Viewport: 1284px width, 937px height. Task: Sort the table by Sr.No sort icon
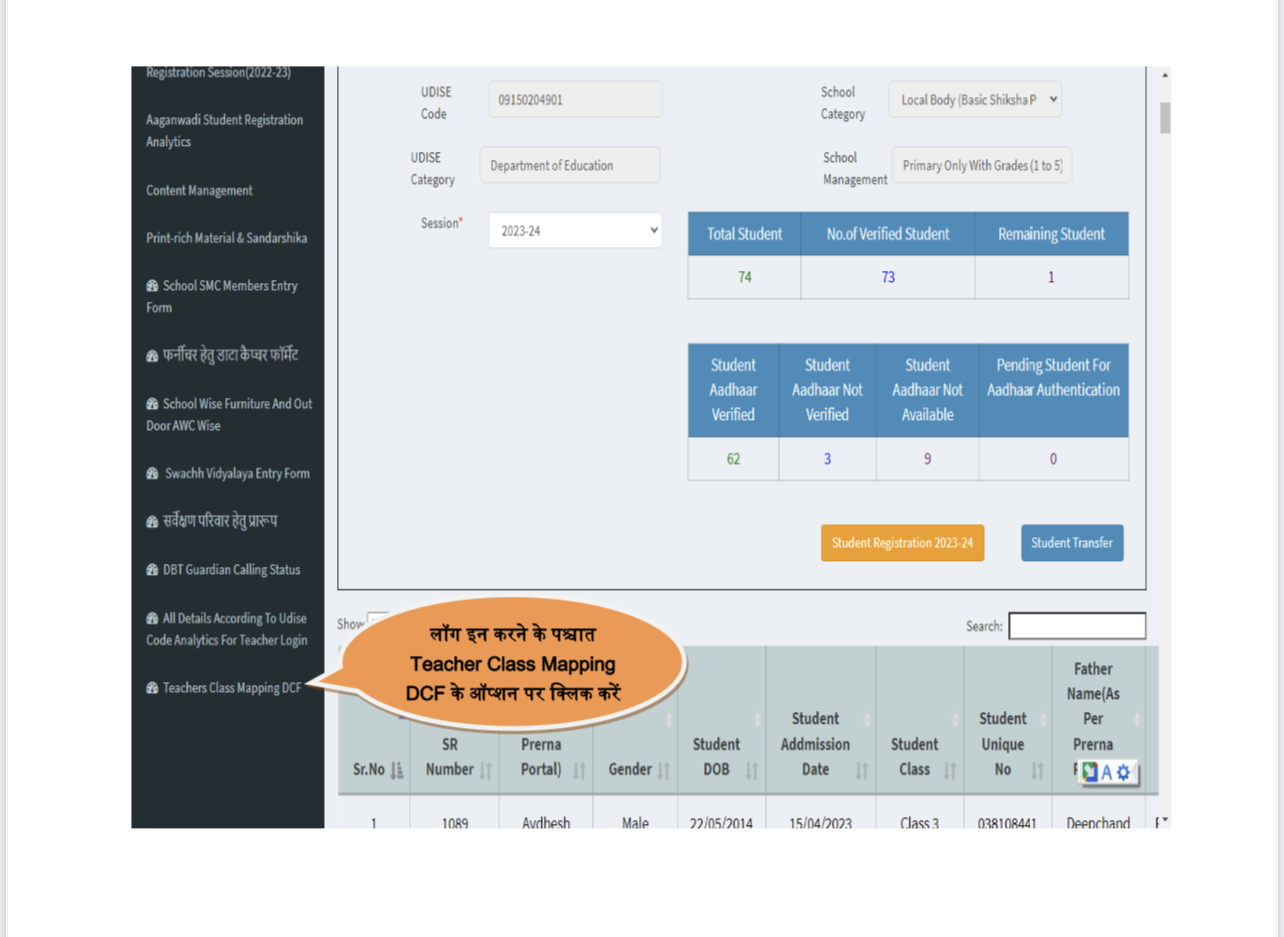397,770
